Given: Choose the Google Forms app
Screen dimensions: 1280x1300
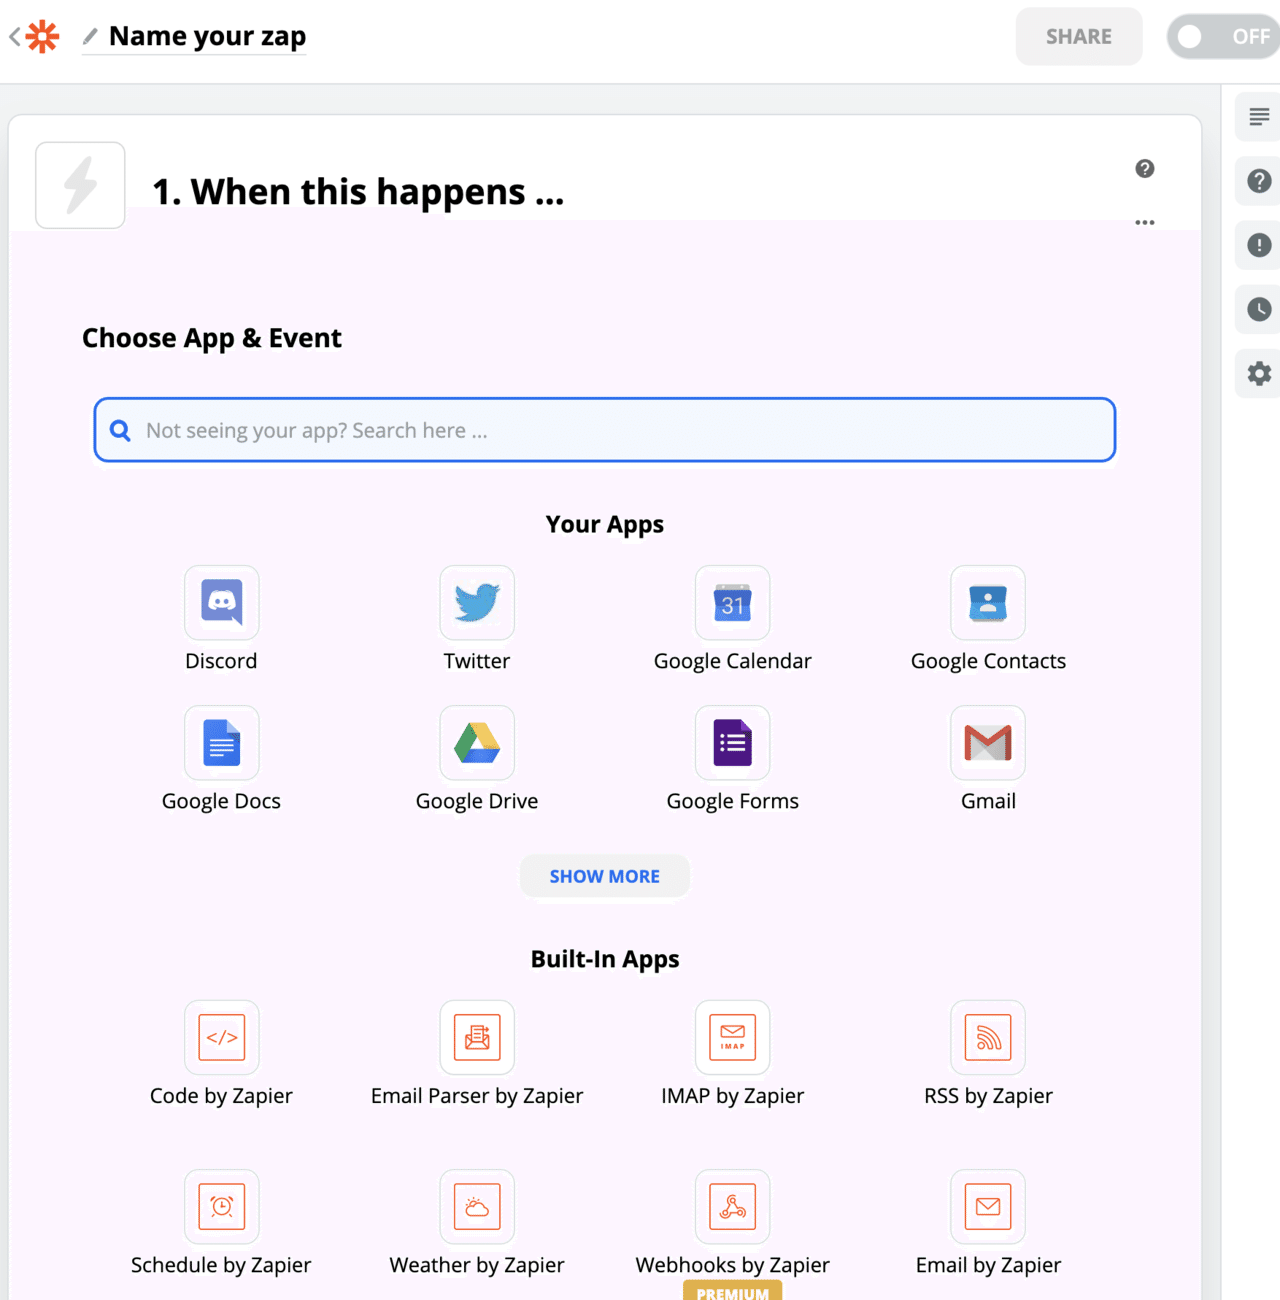Looking at the screenshot, I should [x=733, y=760].
